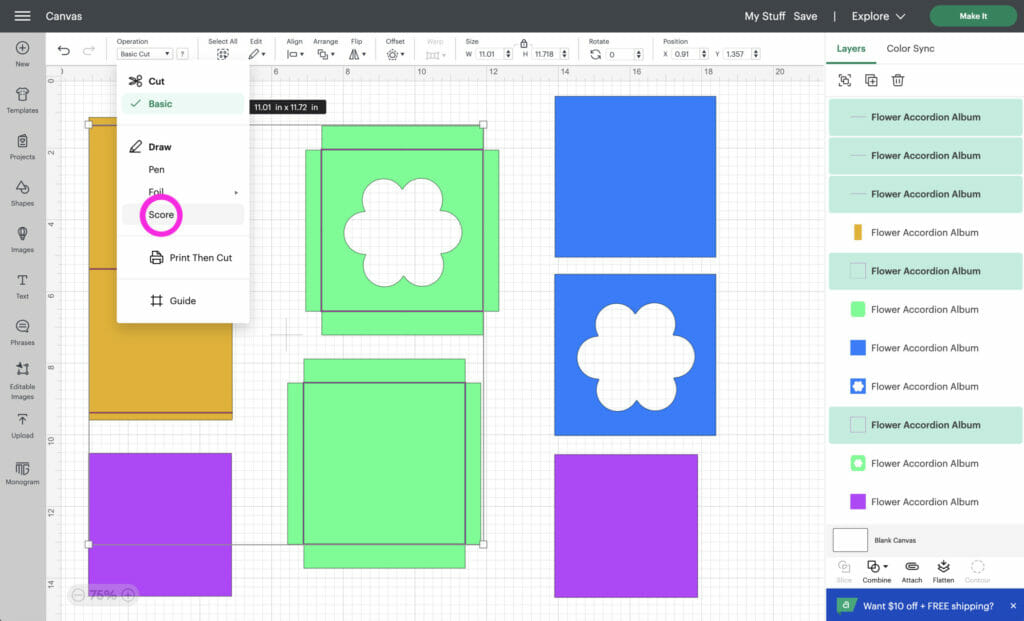Image resolution: width=1024 pixels, height=621 pixels.
Task: Click the Upload icon in sidebar
Action: (22, 425)
